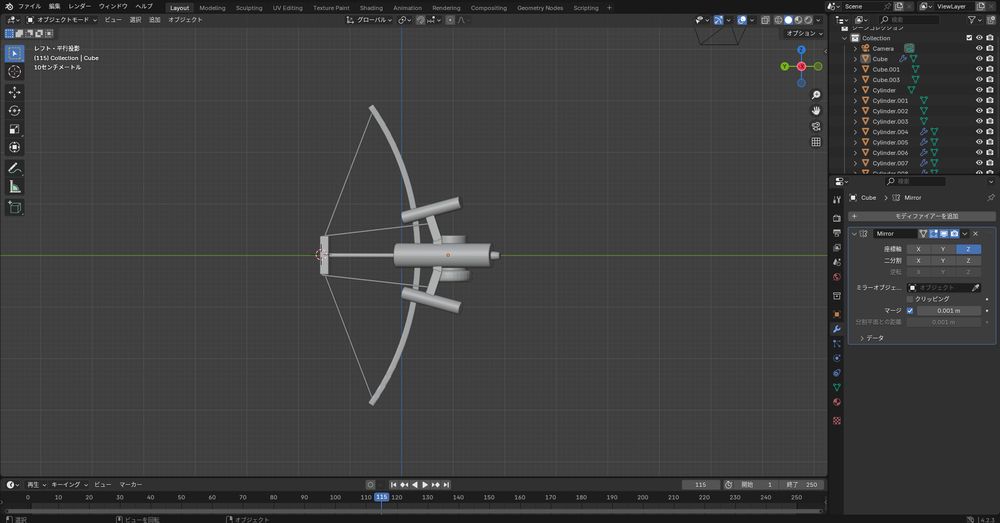Screen dimensions: 1000x523
Task: Uncheck the Merge checkbox
Action: coord(910,311)
